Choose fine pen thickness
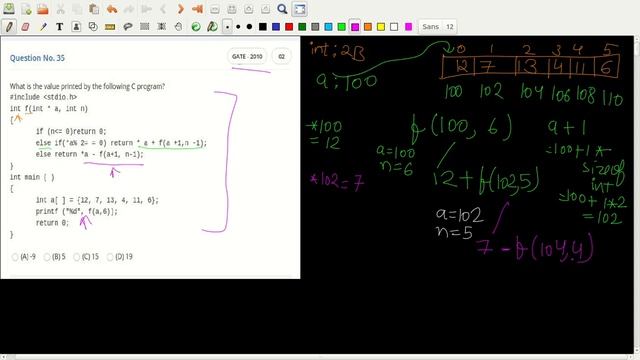This screenshot has width=640, height=360. point(227,27)
